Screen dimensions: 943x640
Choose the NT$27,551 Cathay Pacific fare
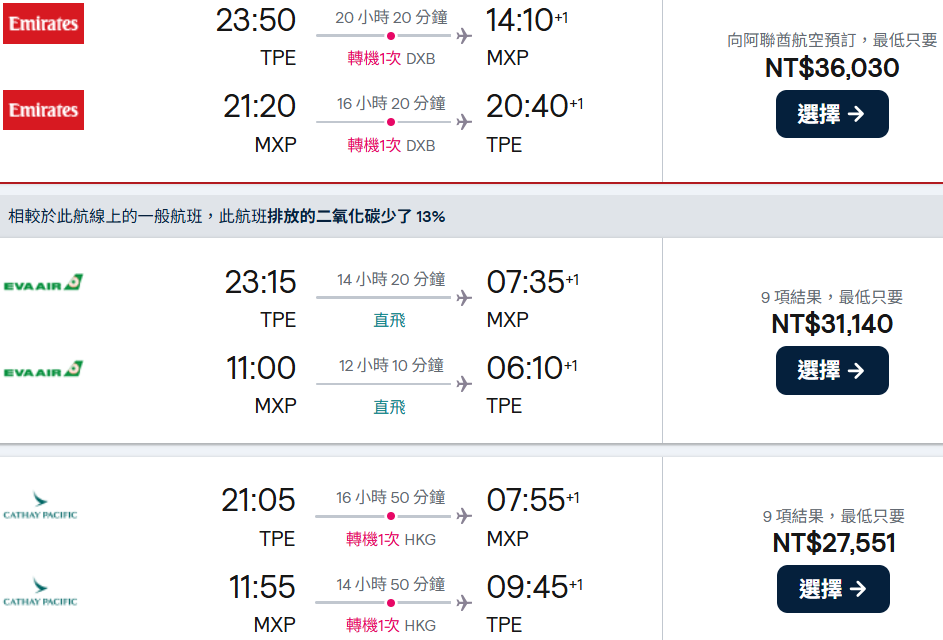[x=833, y=589]
